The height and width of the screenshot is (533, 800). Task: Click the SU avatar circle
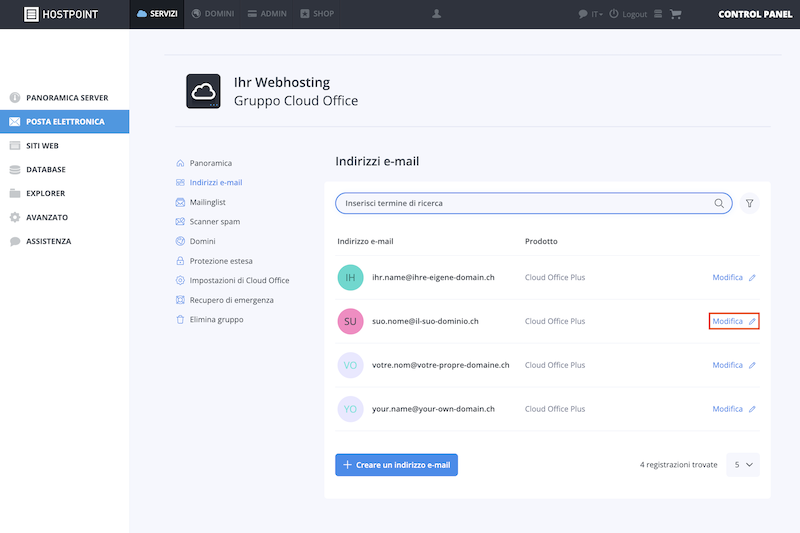point(351,321)
